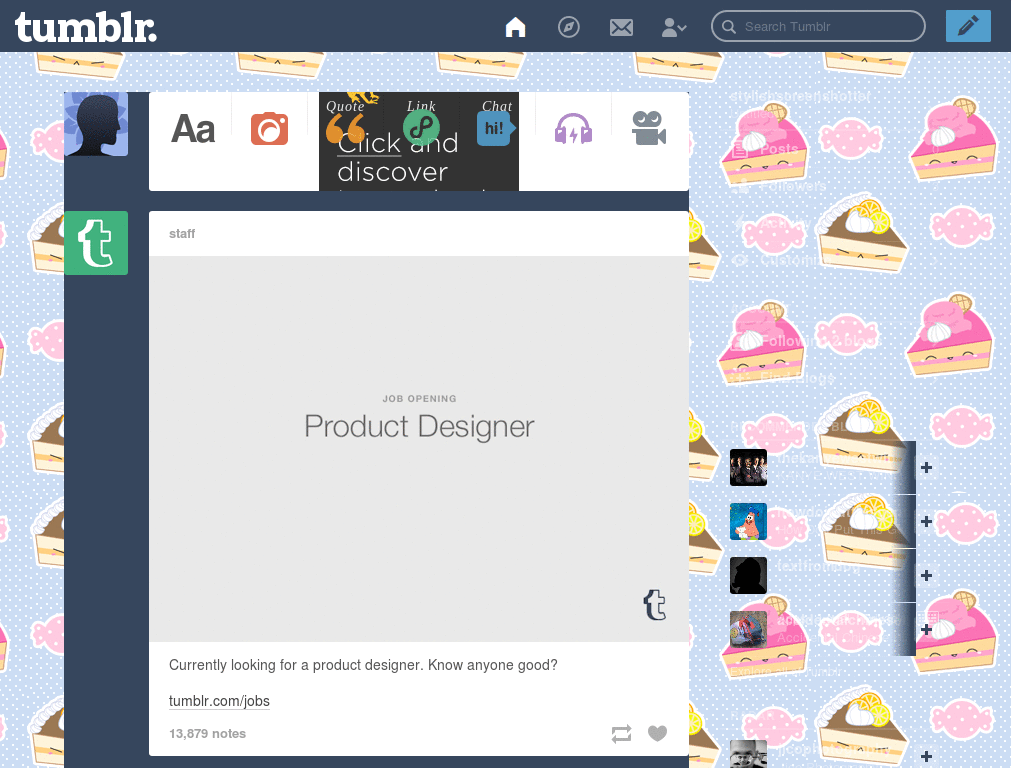Go to the Home dashboard icon

click(x=515, y=27)
